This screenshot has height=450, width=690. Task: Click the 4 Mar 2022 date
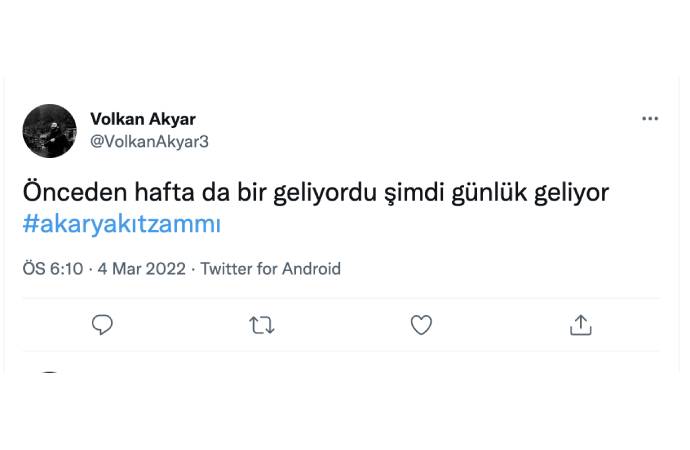[x=143, y=269]
